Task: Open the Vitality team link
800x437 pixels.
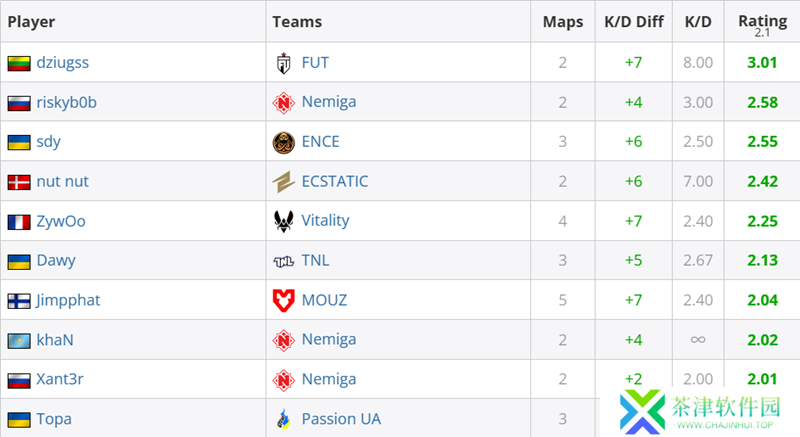Action: pos(325,221)
